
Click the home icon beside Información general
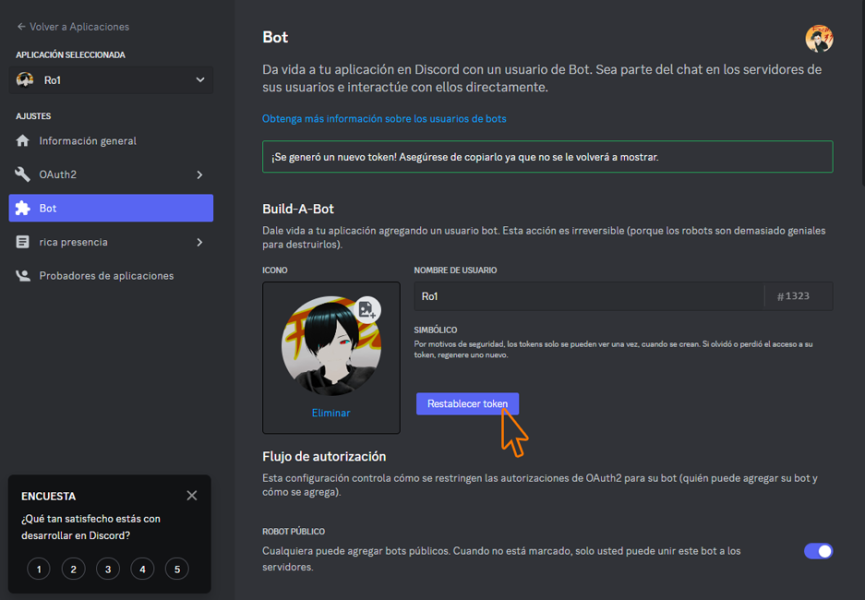coord(23,141)
